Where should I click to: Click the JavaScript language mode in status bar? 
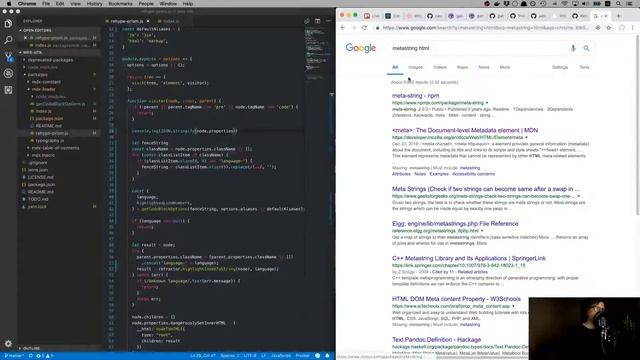(x=281, y=356)
